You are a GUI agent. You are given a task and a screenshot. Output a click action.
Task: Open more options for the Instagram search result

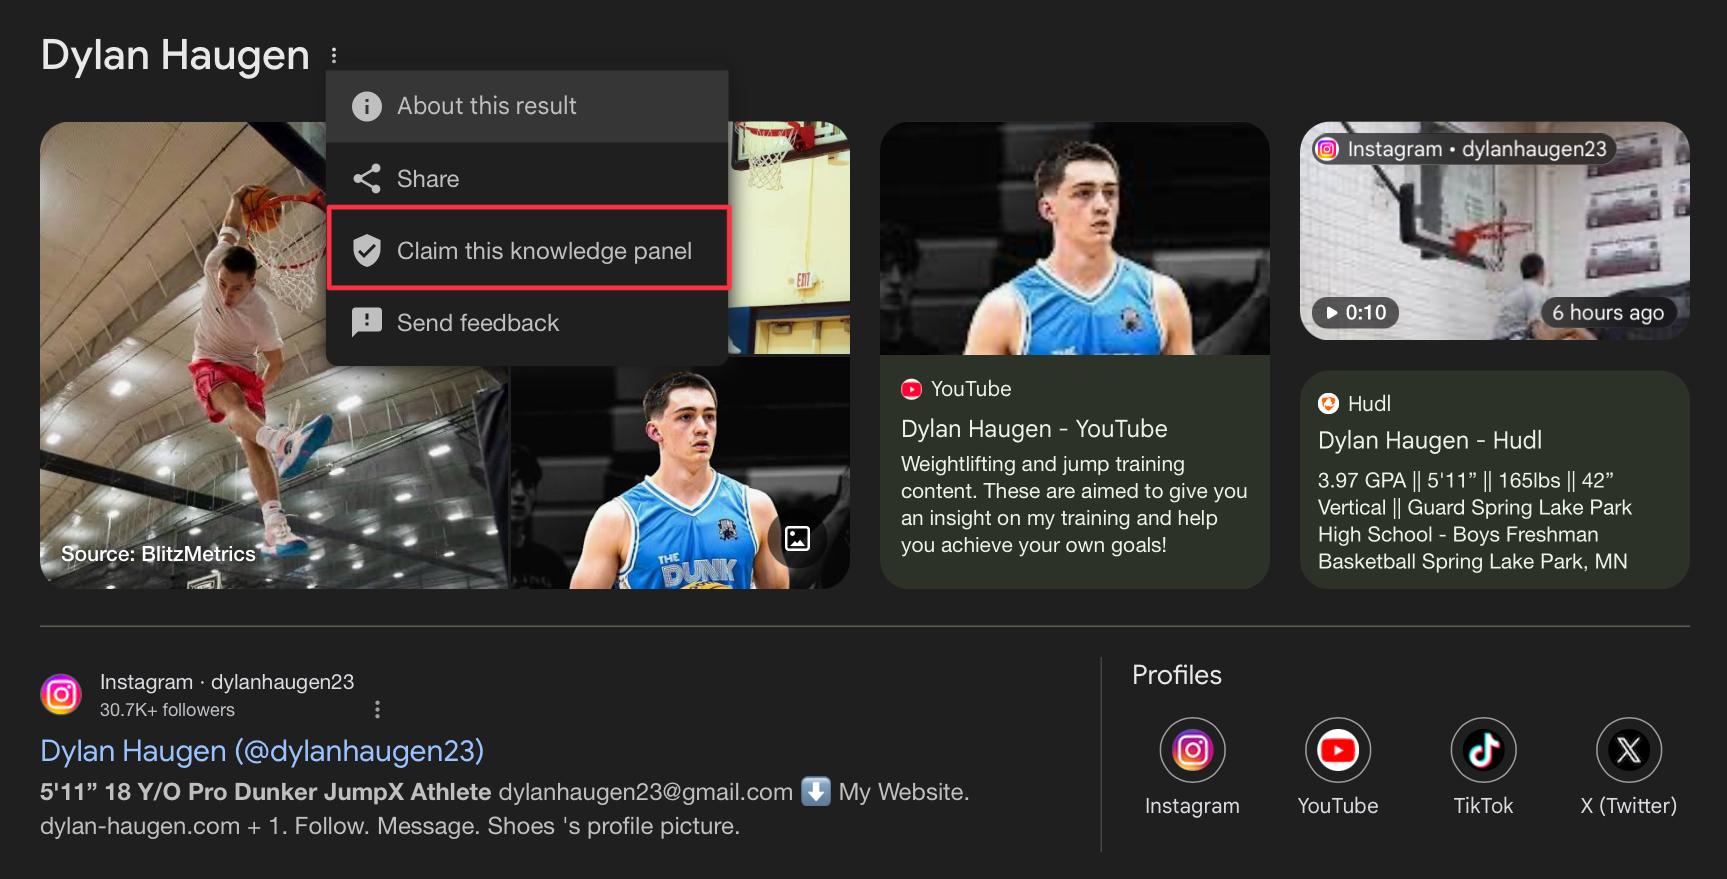tap(377, 710)
